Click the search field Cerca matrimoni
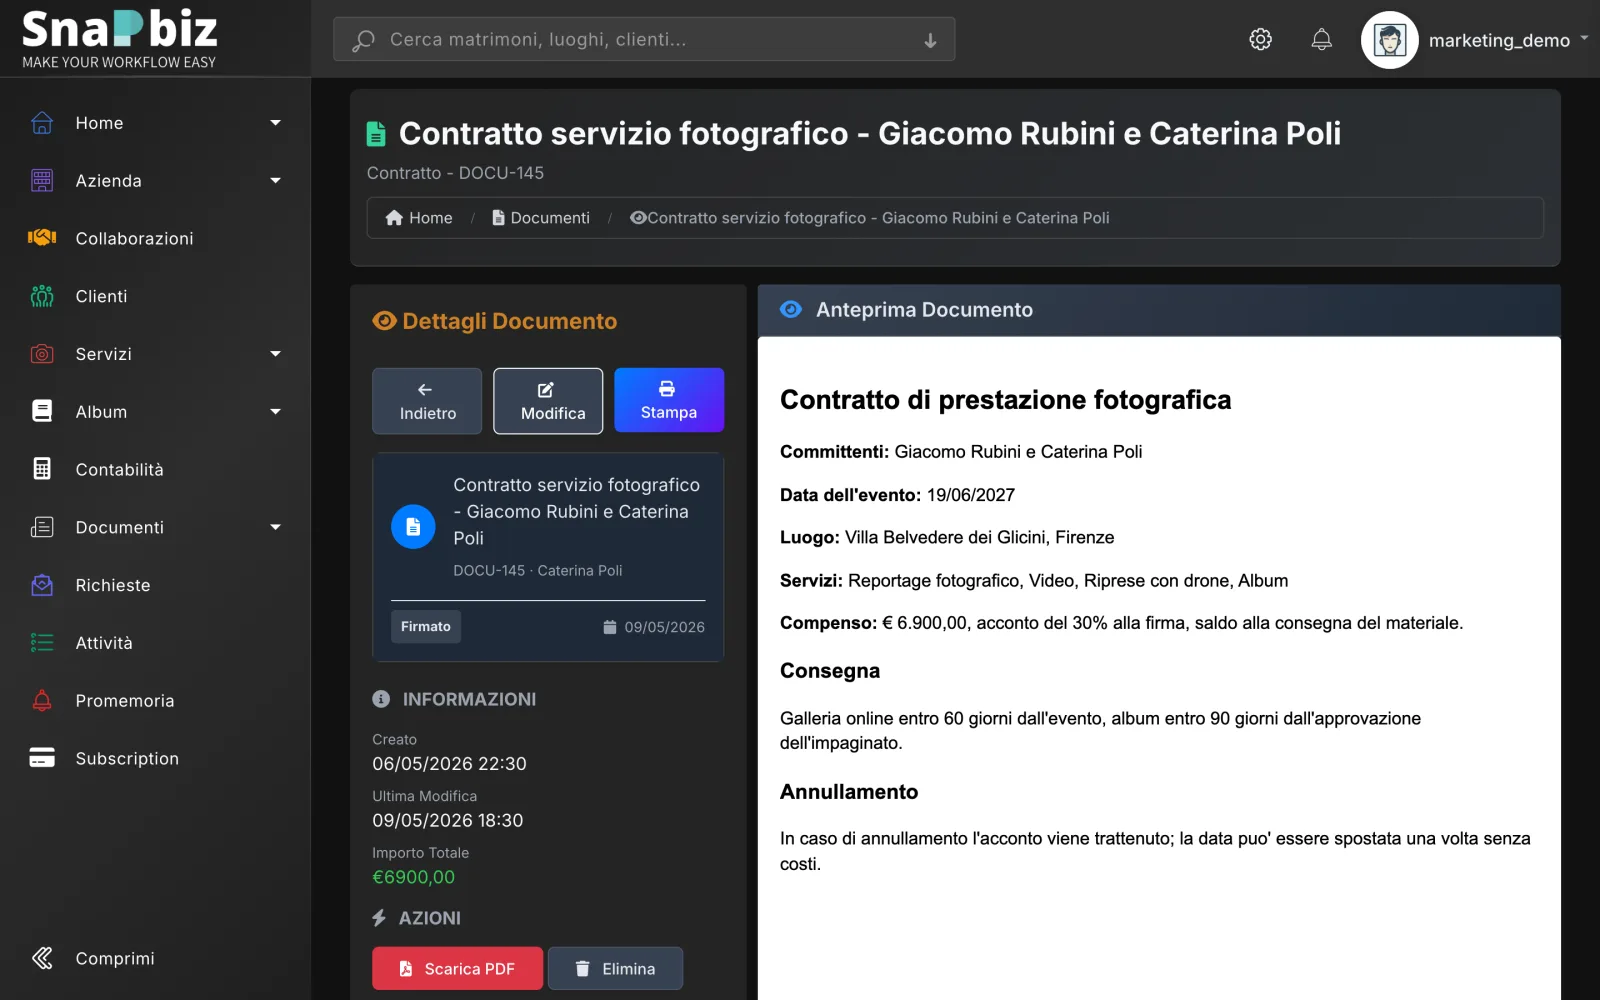 point(643,40)
